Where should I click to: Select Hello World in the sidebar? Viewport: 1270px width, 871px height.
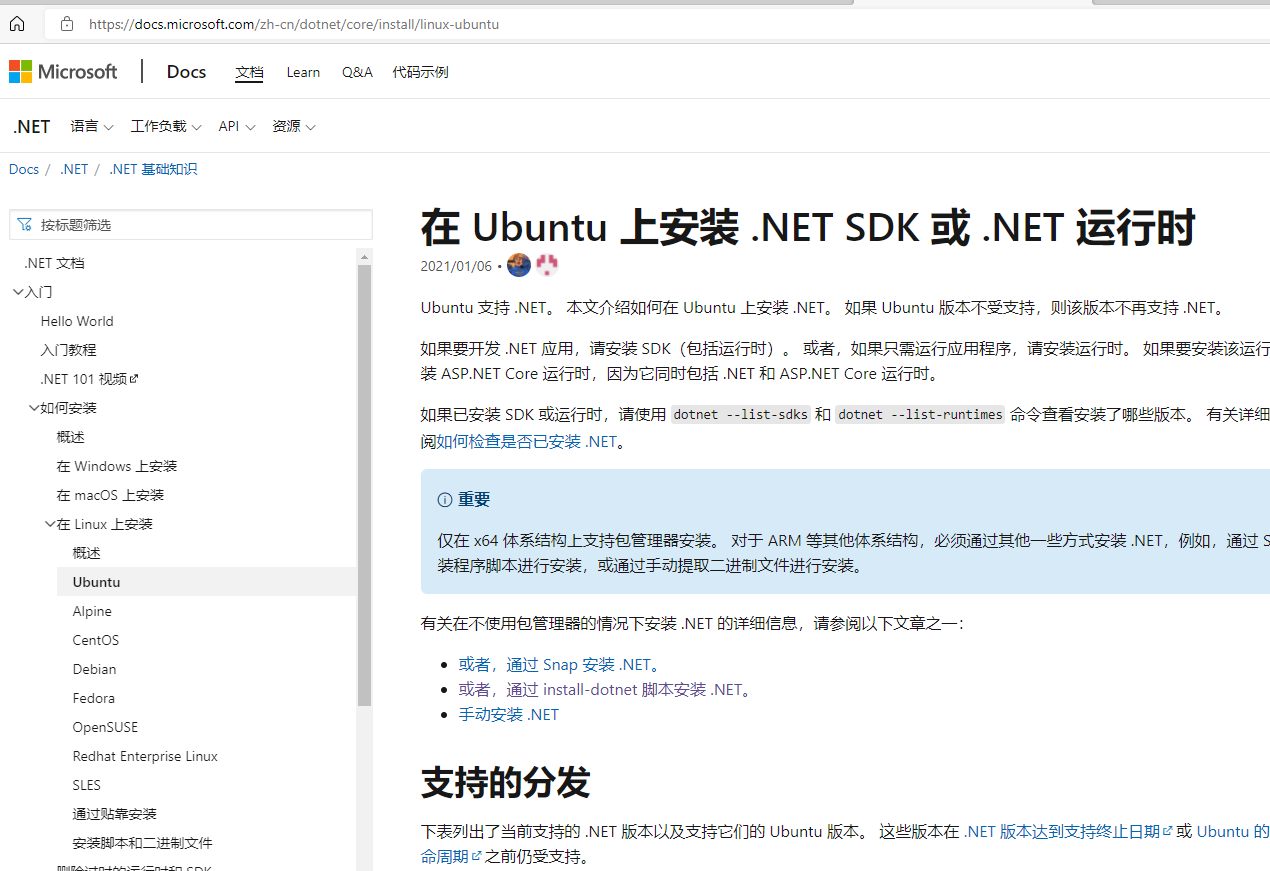tap(77, 321)
